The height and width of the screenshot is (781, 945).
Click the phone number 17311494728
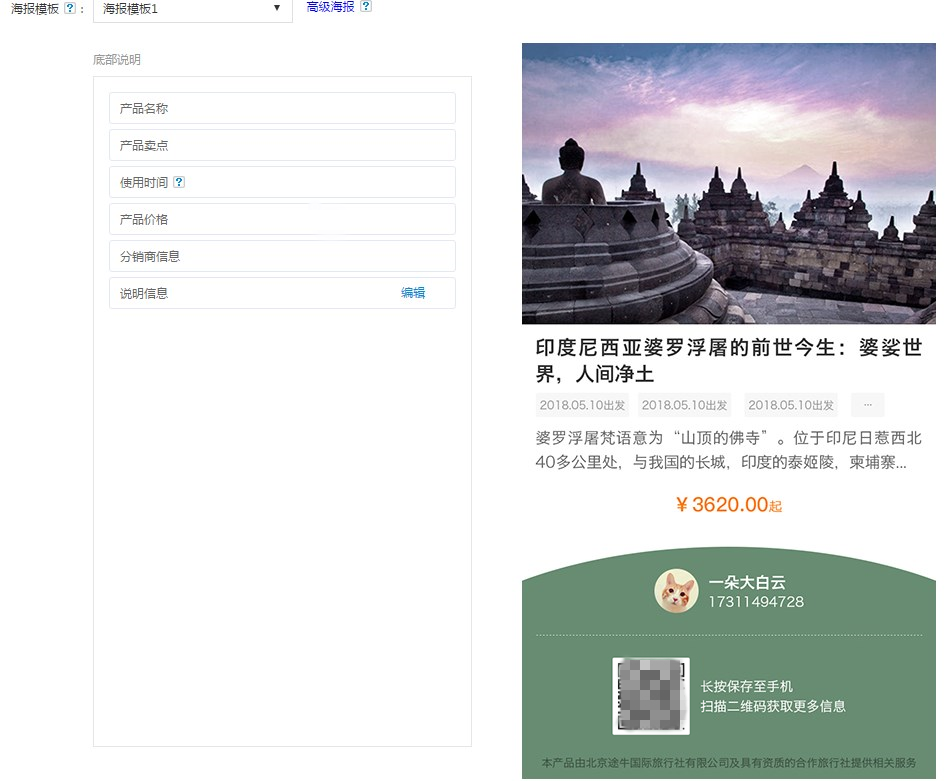(x=755, y=602)
